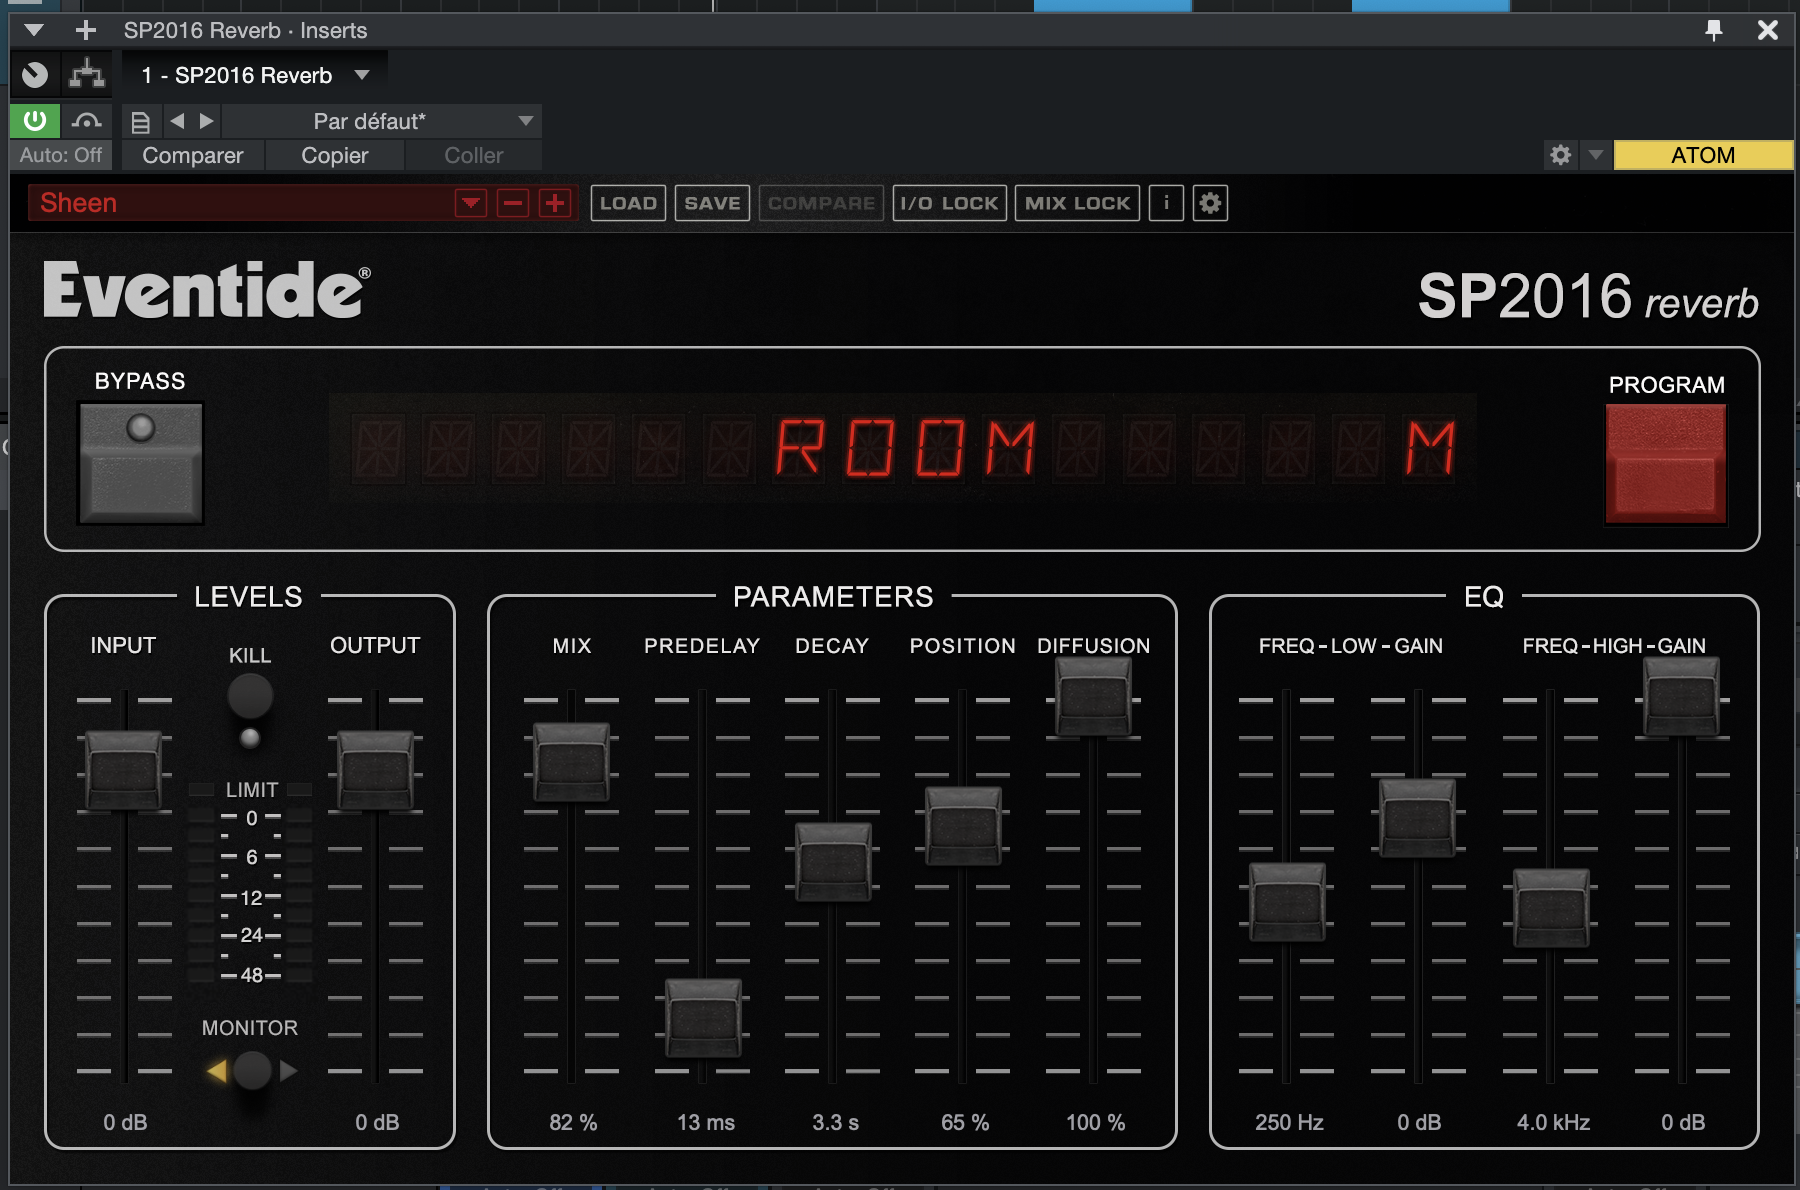The image size is (1800, 1190).
Task: Click the Sheen preset name field
Action: tap(240, 203)
